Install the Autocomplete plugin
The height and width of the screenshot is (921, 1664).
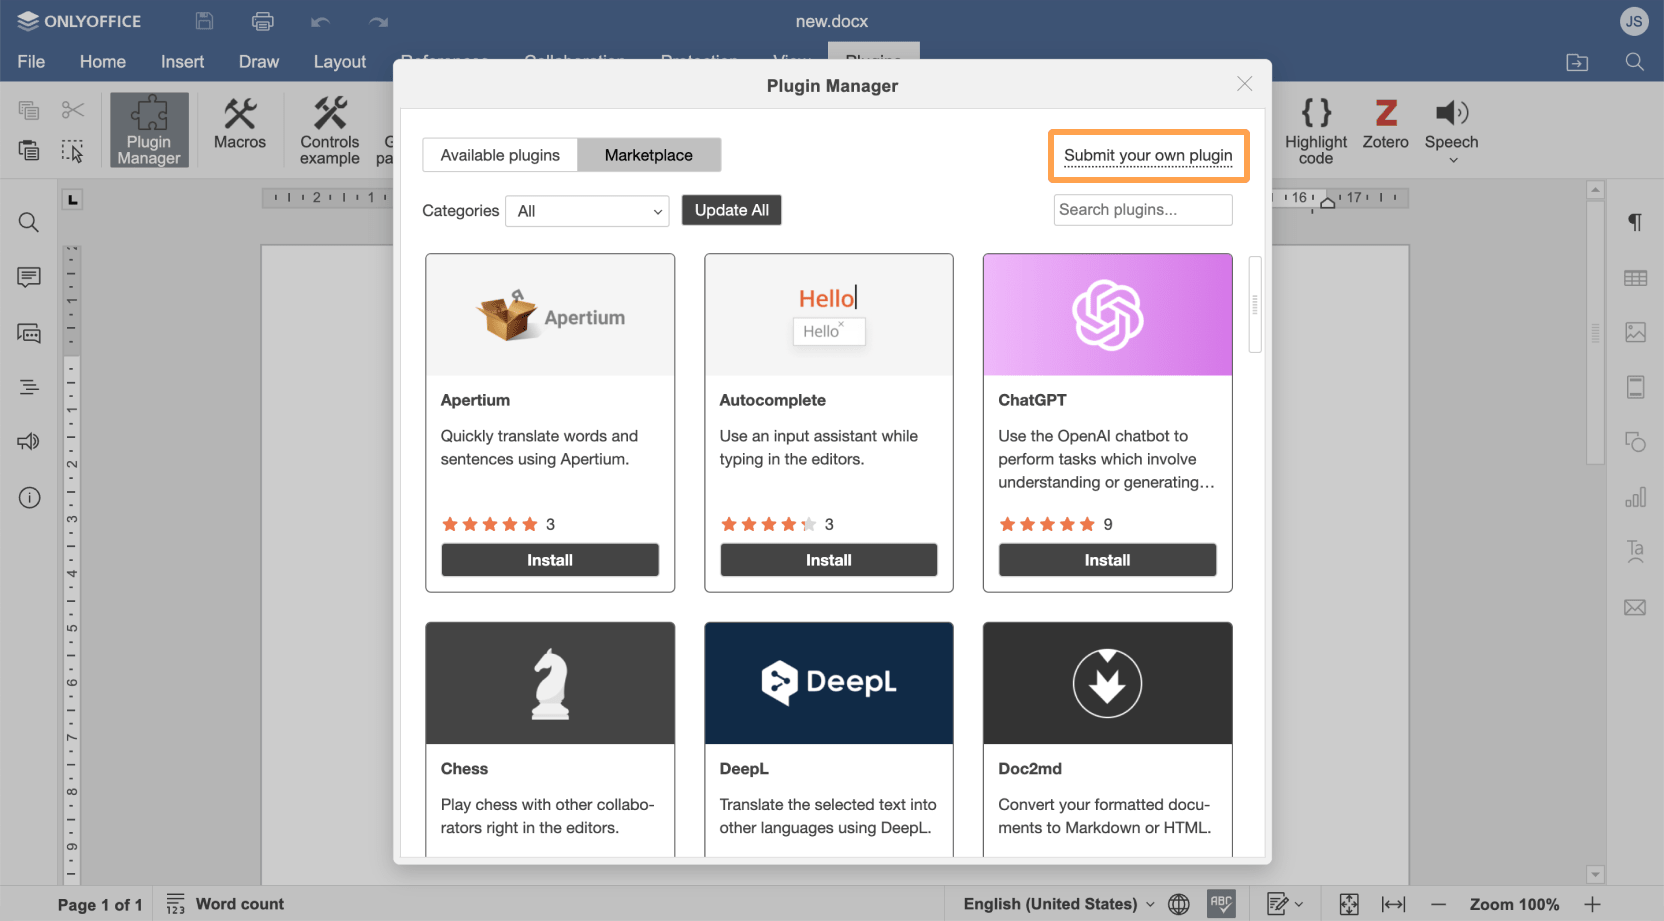pos(829,560)
